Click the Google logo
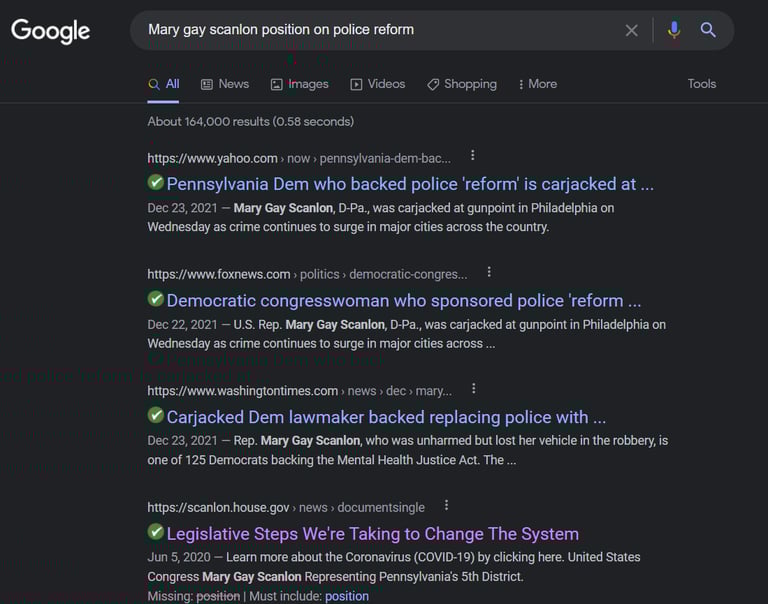Image resolution: width=768 pixels, height=604 pixels. point(50,31)
